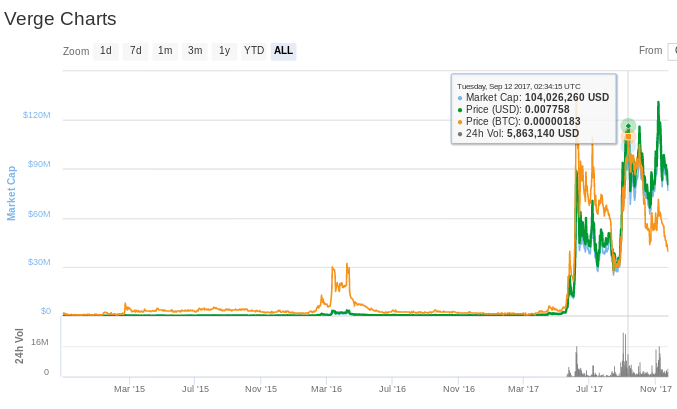Image resolution: width=677 pixels, height=409 pixels.
Task: Click the $120M axis label
Action: pos(37,115)
